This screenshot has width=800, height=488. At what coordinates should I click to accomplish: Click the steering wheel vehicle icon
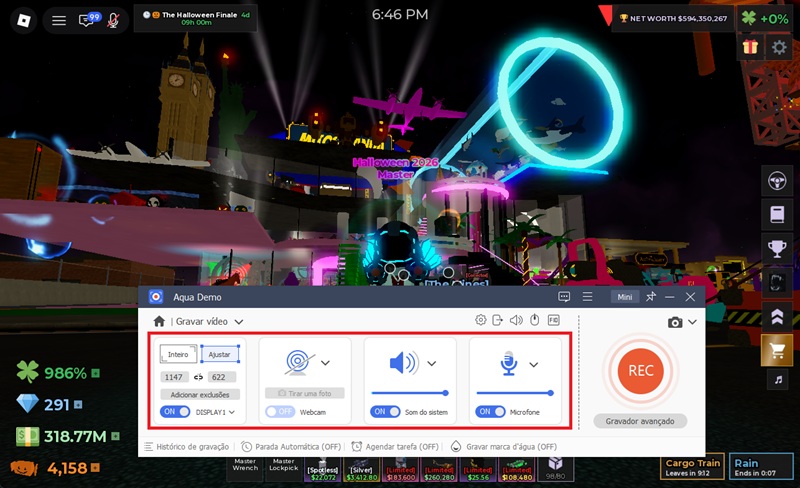pyautogui.click(x=777, y=181)
